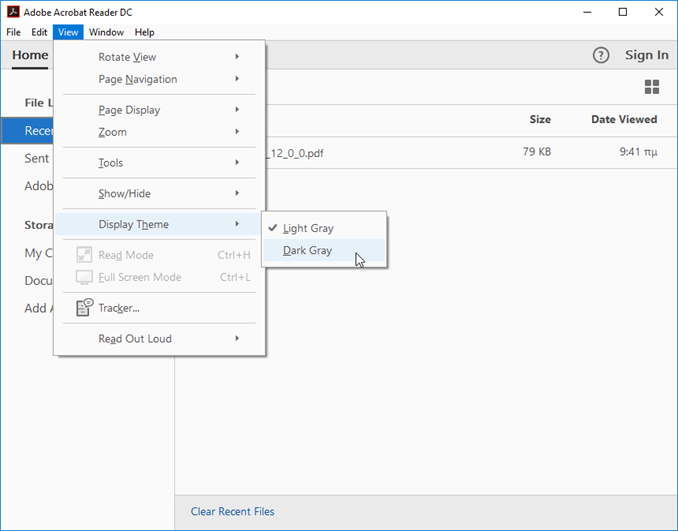
Task: Click the Clear Recent Files link
Action: click(x=233, y=512)
